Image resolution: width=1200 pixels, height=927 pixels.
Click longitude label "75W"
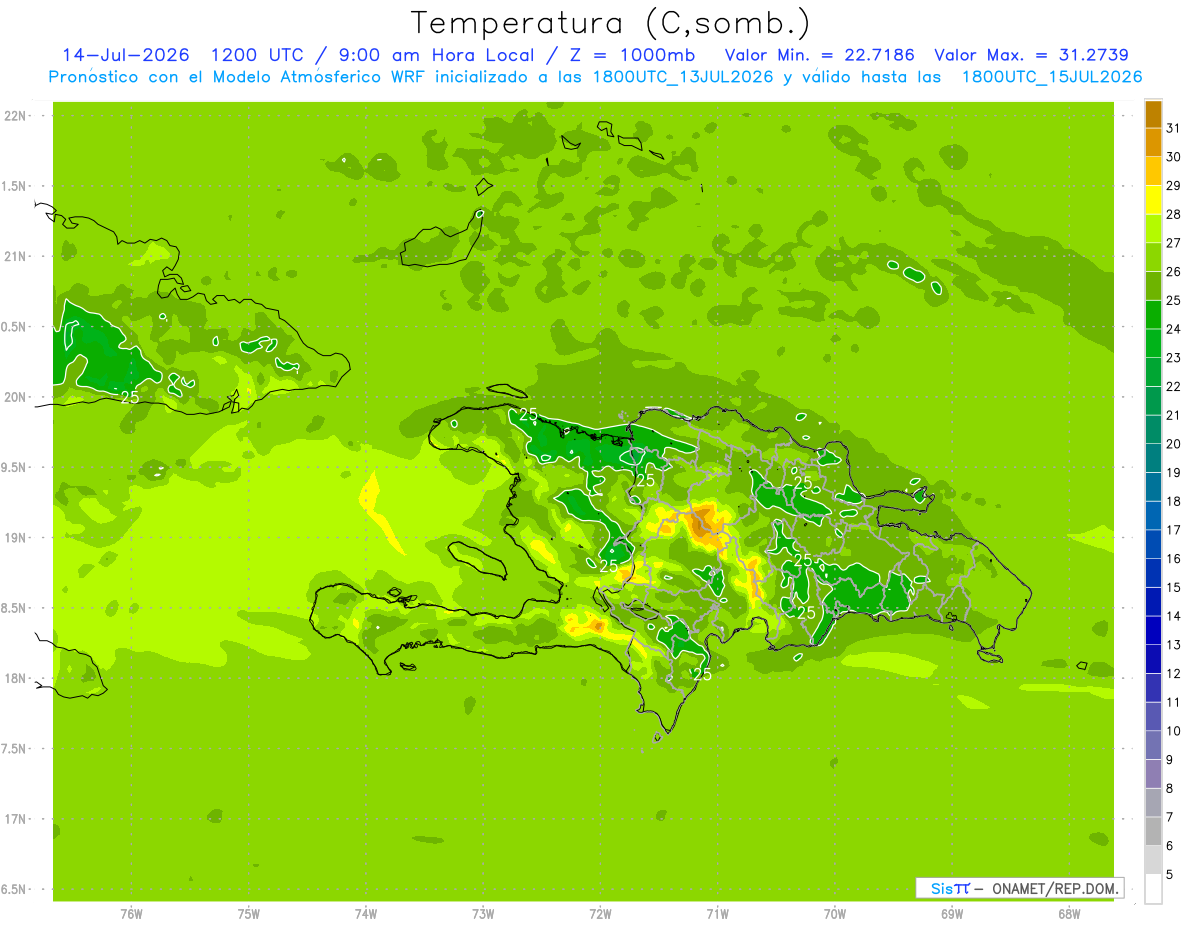pos(249,913)
